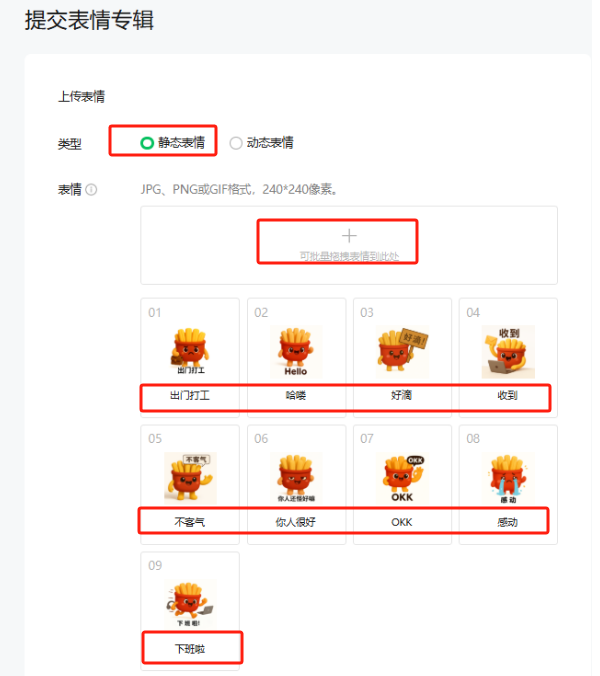Click the Hello fries sticker thumbnail
This screenshot has height=676, width=600.
296,351
